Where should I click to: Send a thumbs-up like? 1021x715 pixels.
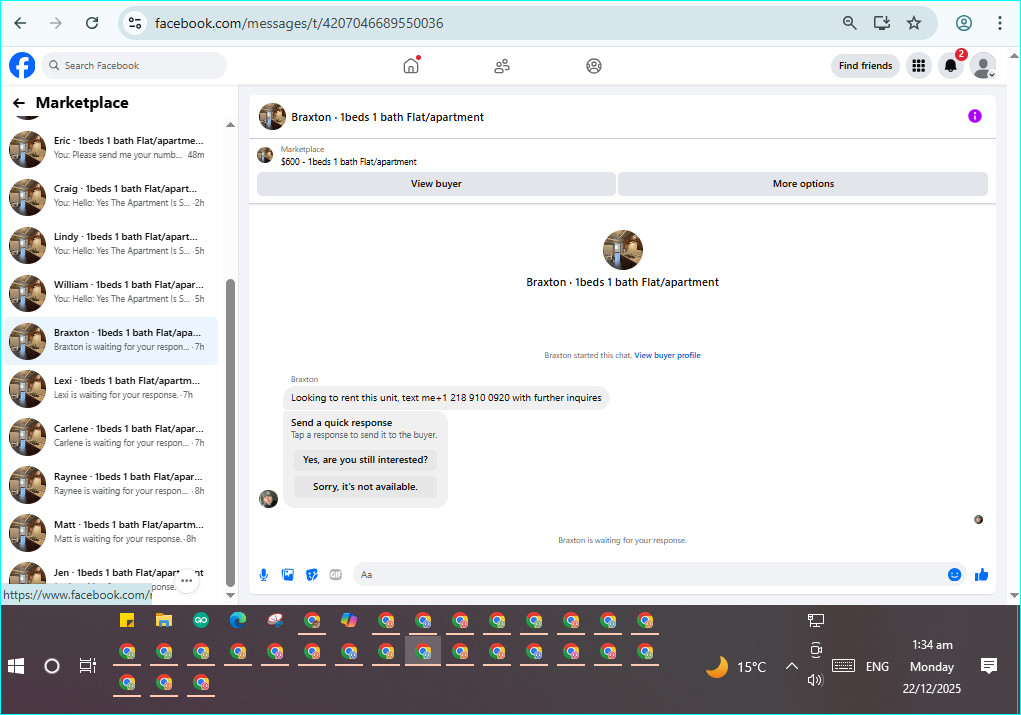(981, 574)
